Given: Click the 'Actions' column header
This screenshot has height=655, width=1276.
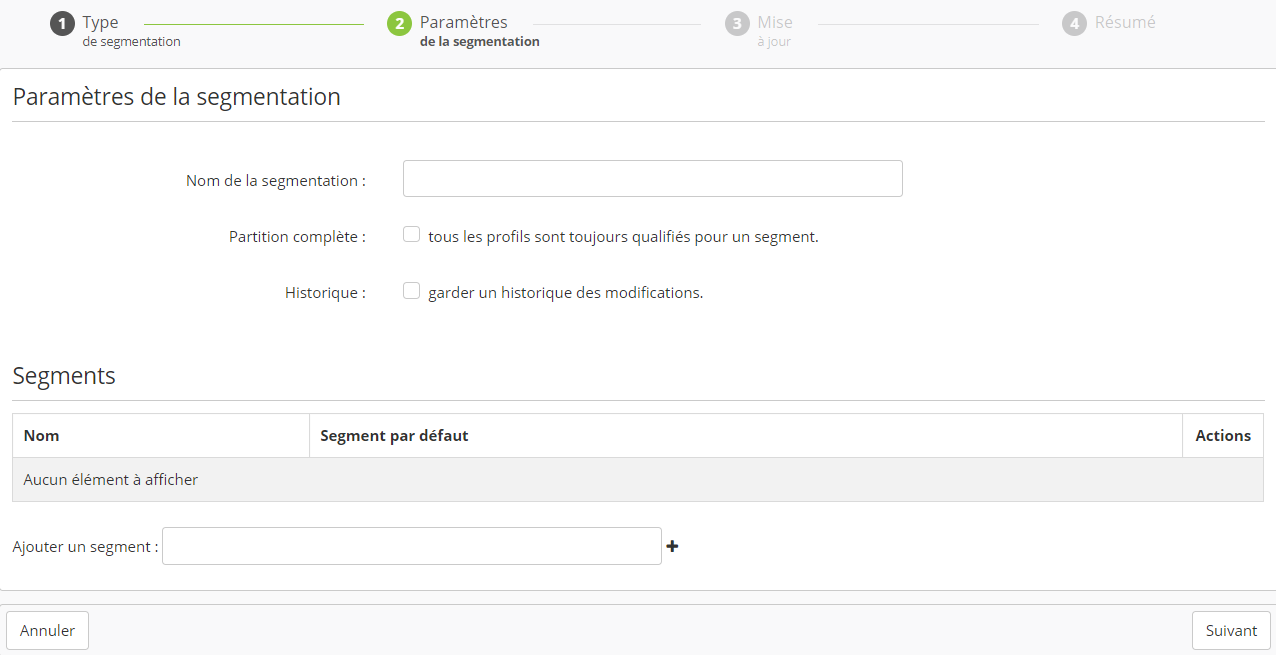Looking at the screenshot, I should 1222,436.
